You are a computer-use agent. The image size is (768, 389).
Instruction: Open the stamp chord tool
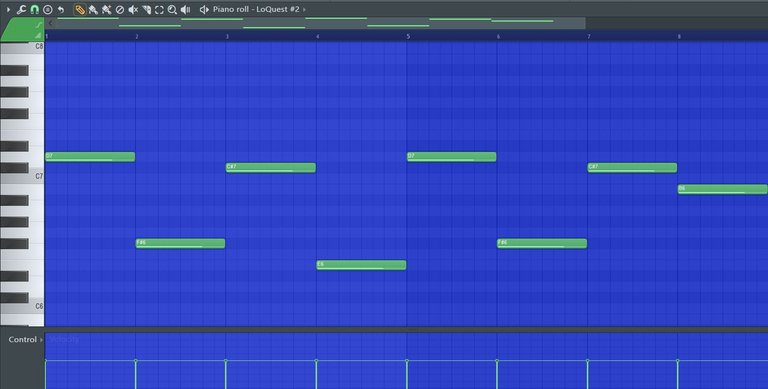point(48,9)
